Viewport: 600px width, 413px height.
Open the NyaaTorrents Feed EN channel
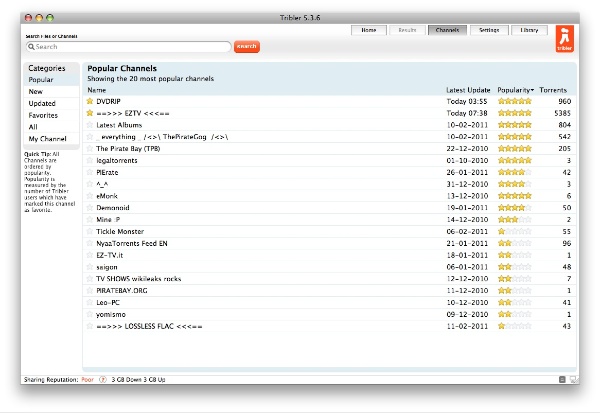click(x=132, y=243)
